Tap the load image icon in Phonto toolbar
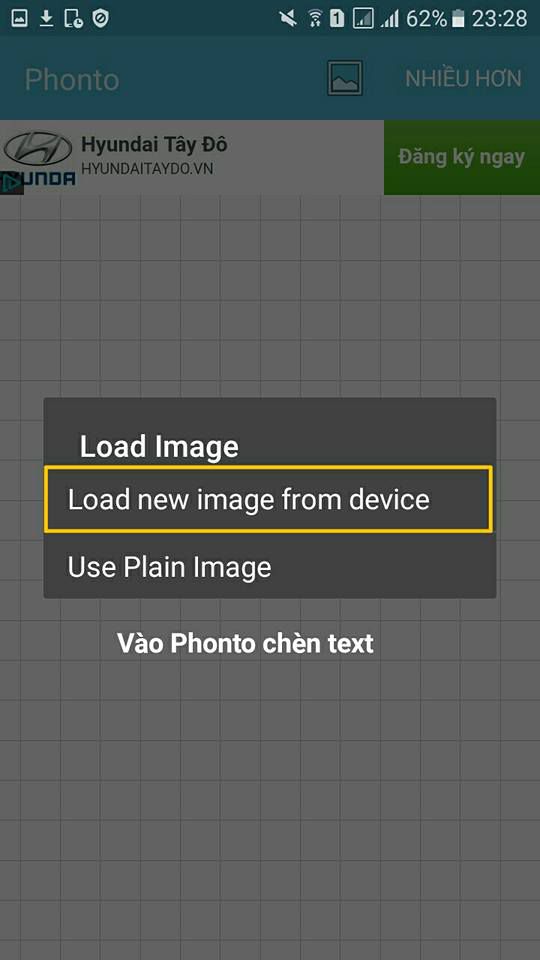 [345, 78]
